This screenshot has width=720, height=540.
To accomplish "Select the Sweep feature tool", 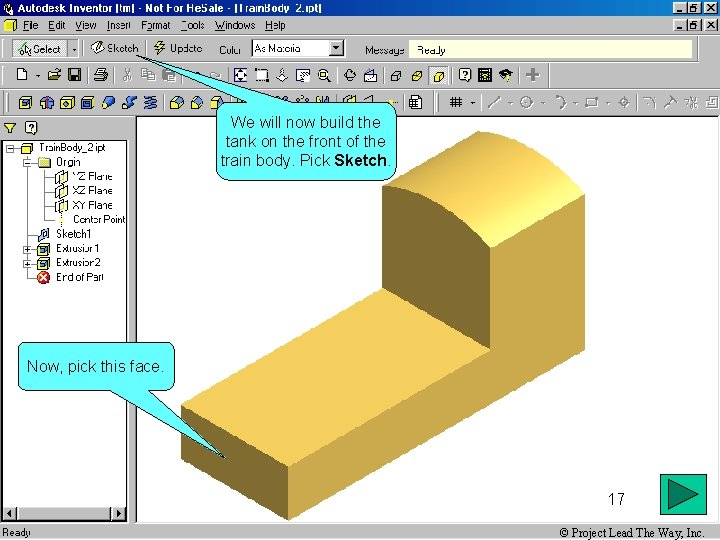I will coord(129,102).
